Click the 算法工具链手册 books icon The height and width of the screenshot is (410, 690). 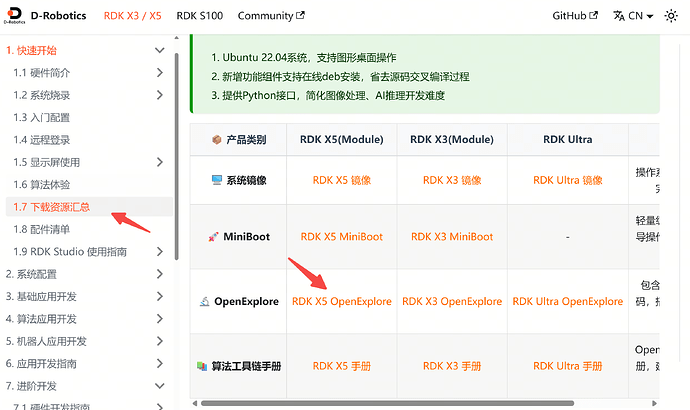(202, 366)
